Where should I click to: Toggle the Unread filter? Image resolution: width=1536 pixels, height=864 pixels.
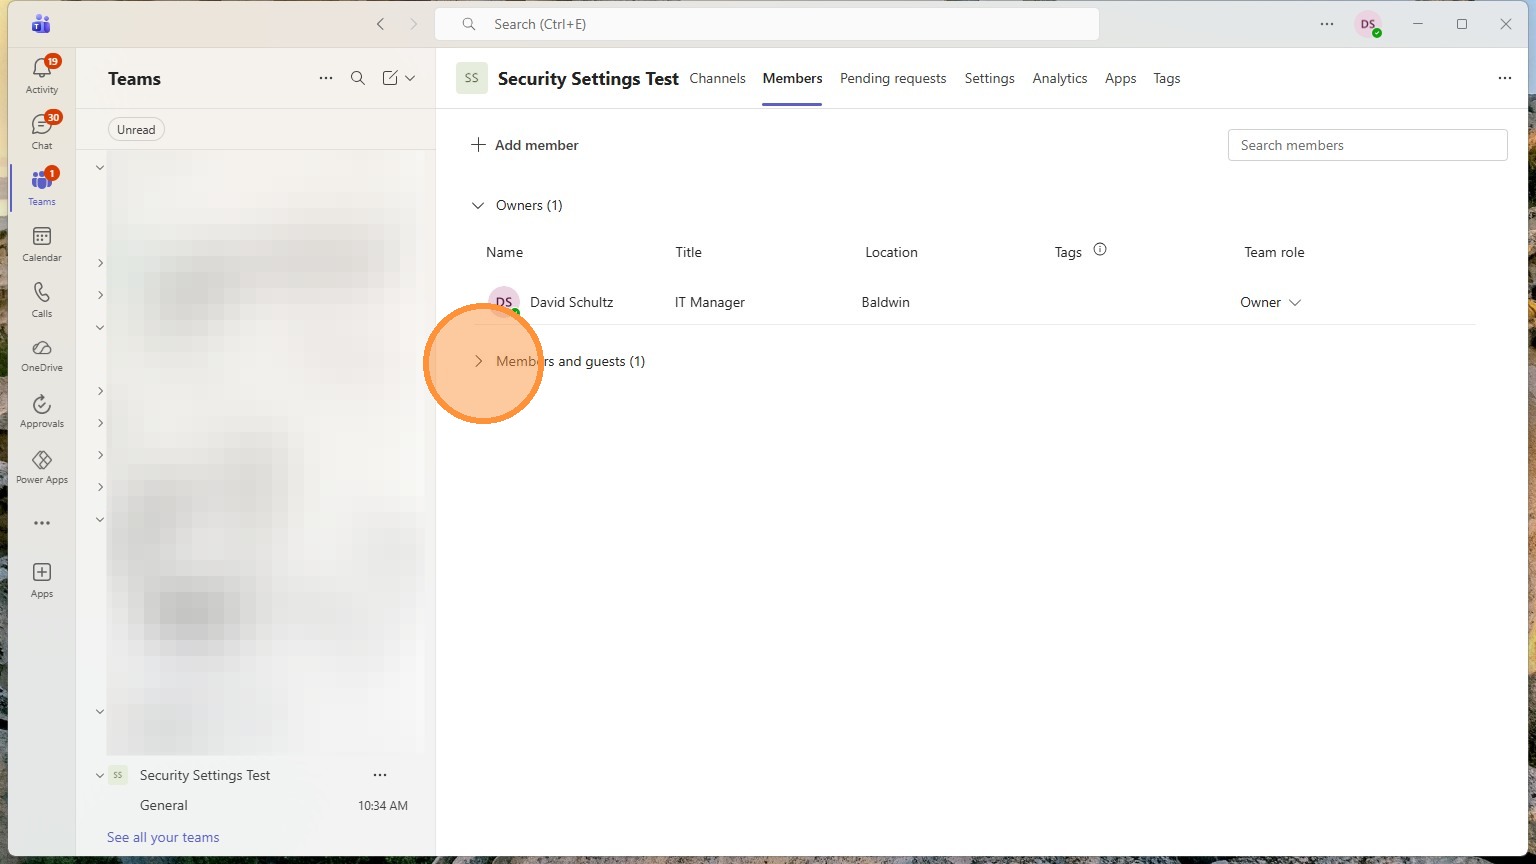coord(136,129)
